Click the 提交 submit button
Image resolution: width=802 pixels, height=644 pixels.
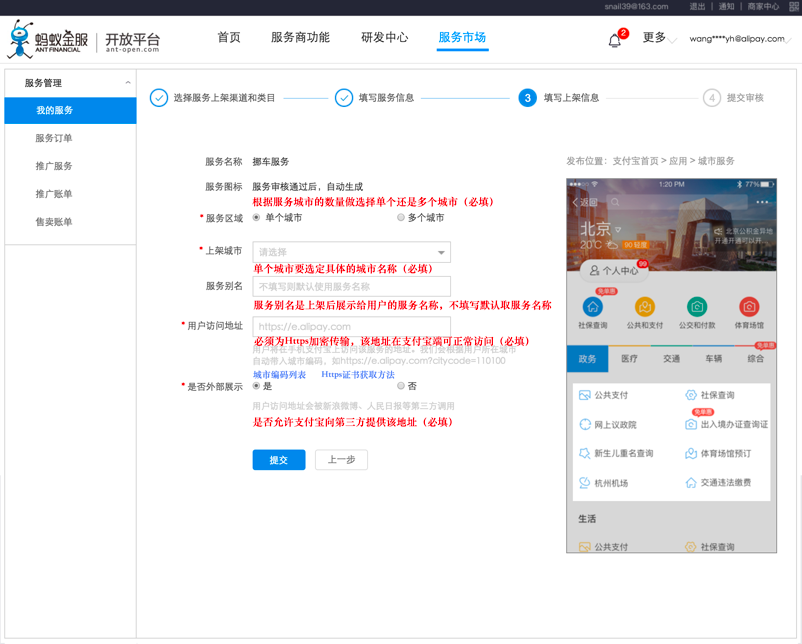point(279,460)
